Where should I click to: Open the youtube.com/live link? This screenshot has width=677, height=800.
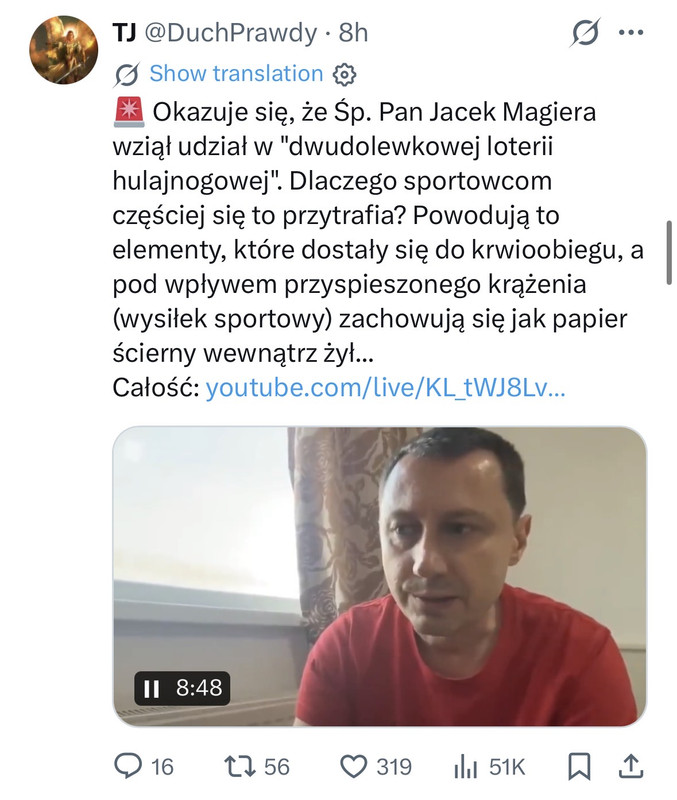point(385,388)
